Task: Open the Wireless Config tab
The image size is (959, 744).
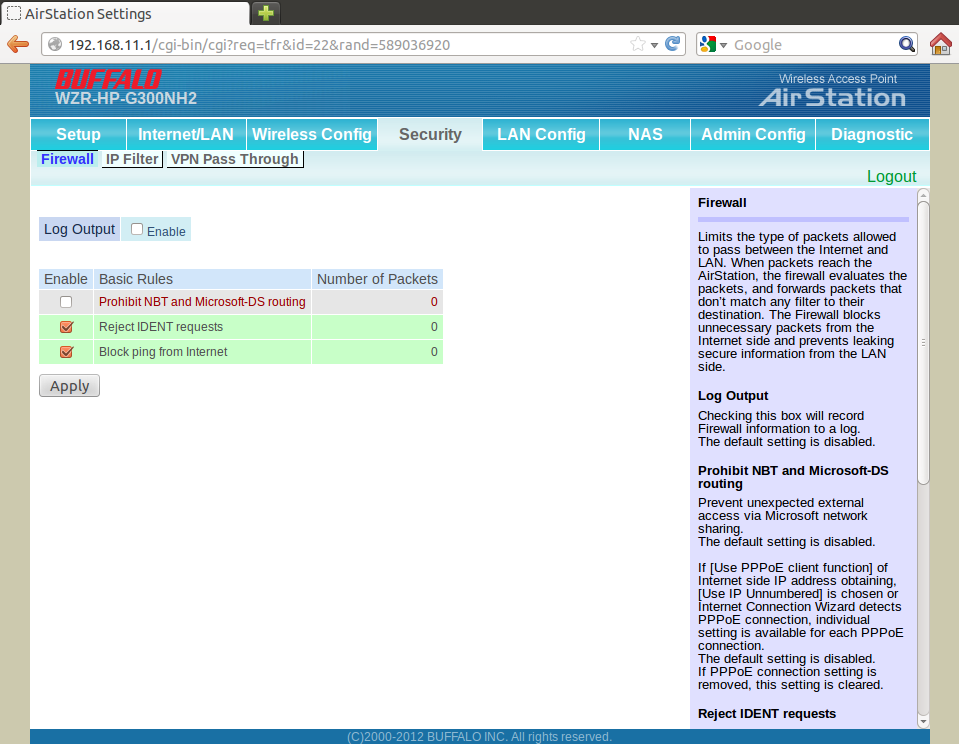Action: click(312, 135)
